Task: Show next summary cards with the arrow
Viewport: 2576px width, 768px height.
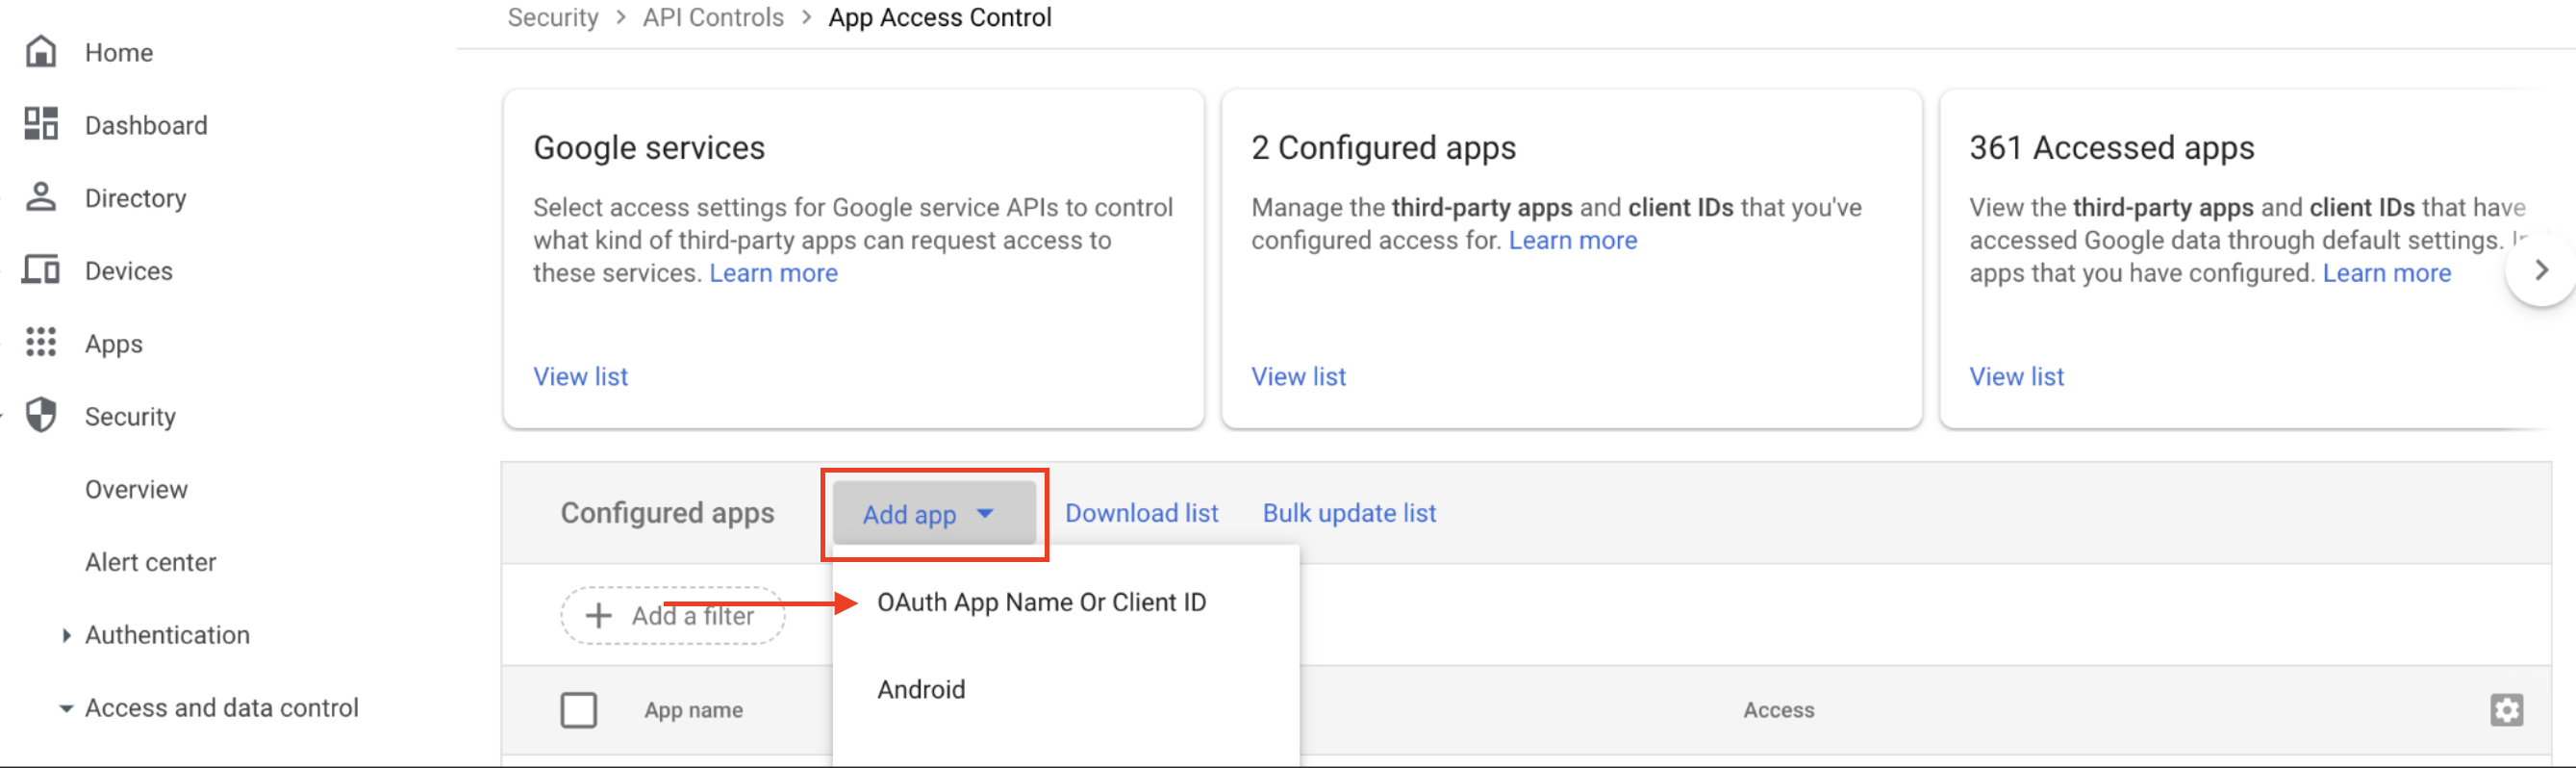Action: (x=2541, y=270)
